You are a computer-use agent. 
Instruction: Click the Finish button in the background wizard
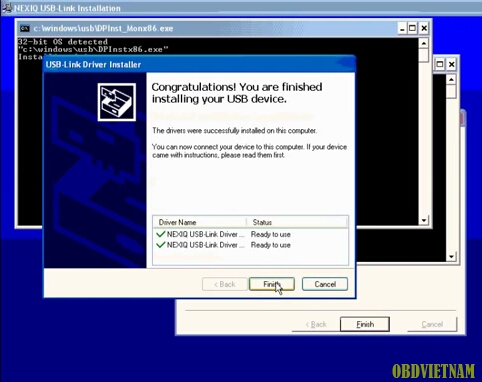365,324
